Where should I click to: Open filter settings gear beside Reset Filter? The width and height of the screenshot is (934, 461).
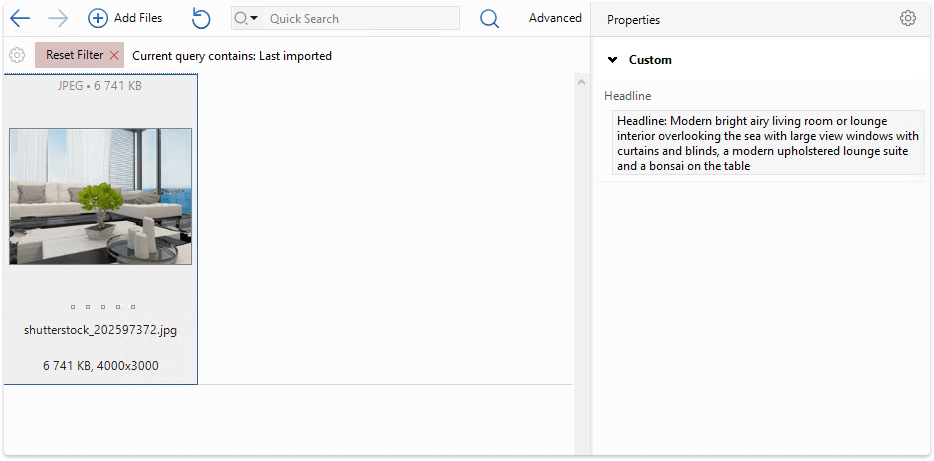tap(17, 55)
